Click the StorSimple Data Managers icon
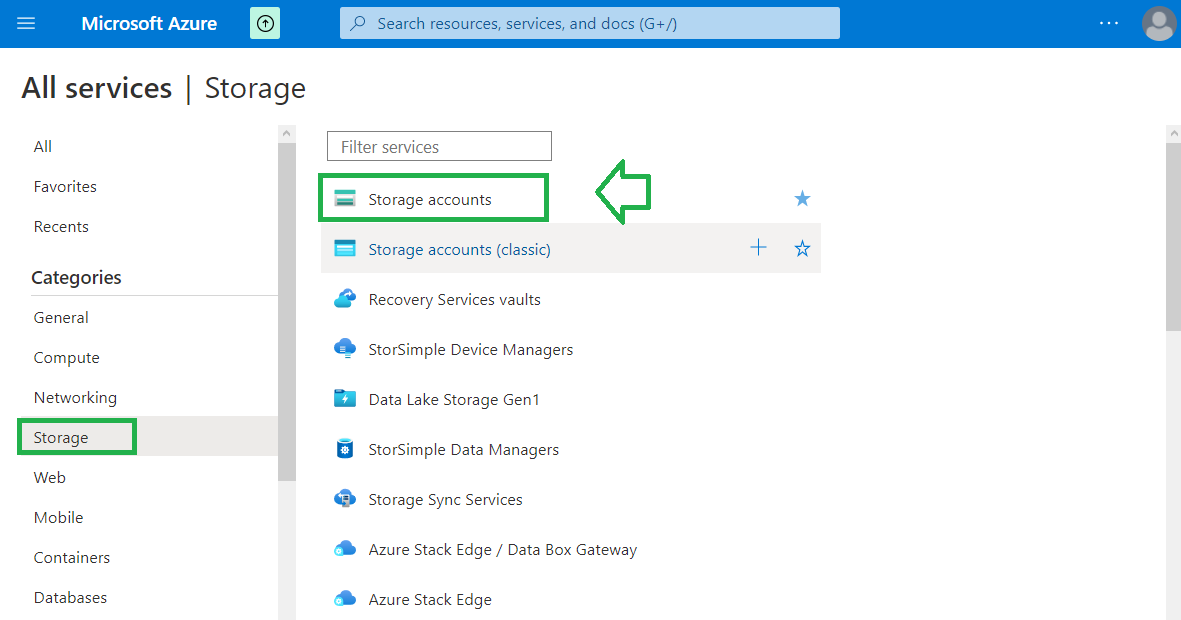 point(345,449)
